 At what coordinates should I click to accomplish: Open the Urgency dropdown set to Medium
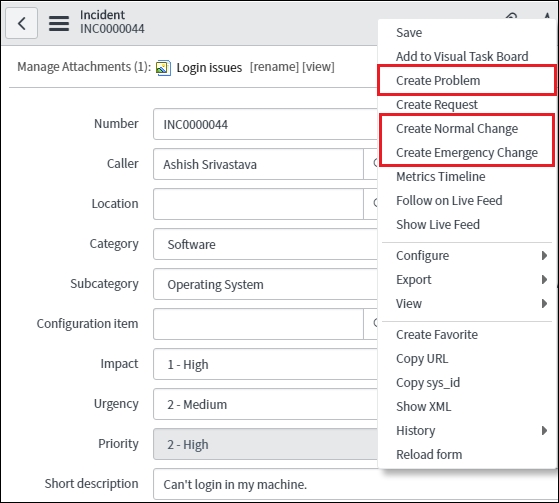tap(265, 404)
